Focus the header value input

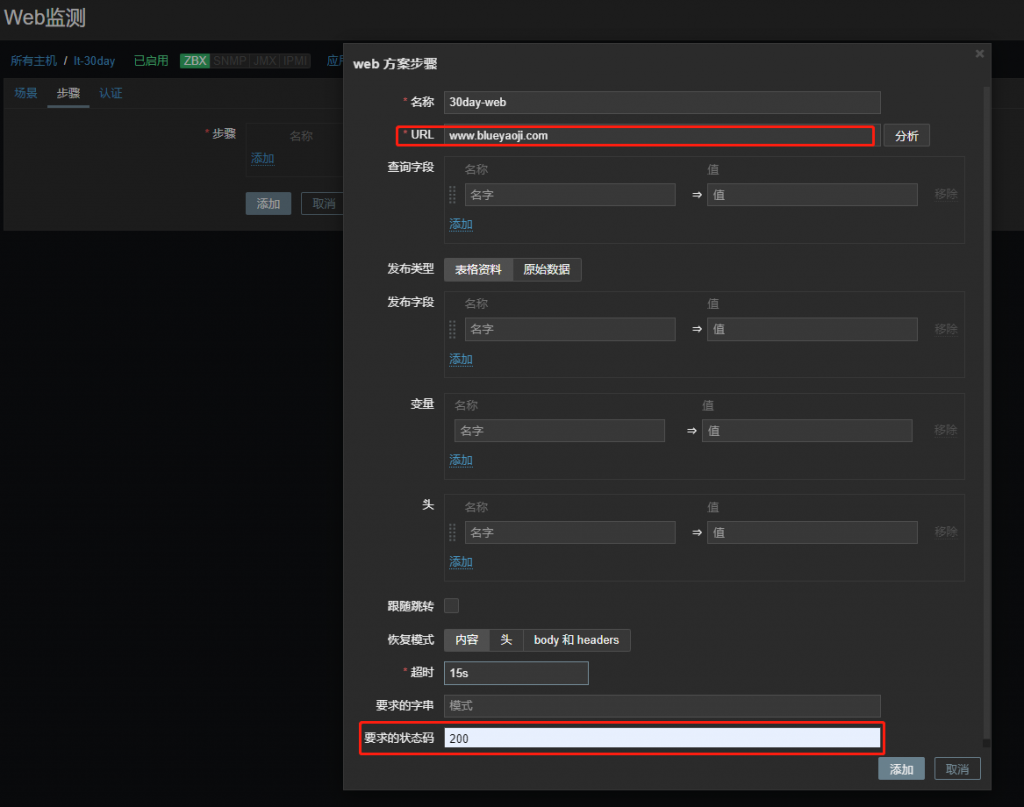[812, 533]
